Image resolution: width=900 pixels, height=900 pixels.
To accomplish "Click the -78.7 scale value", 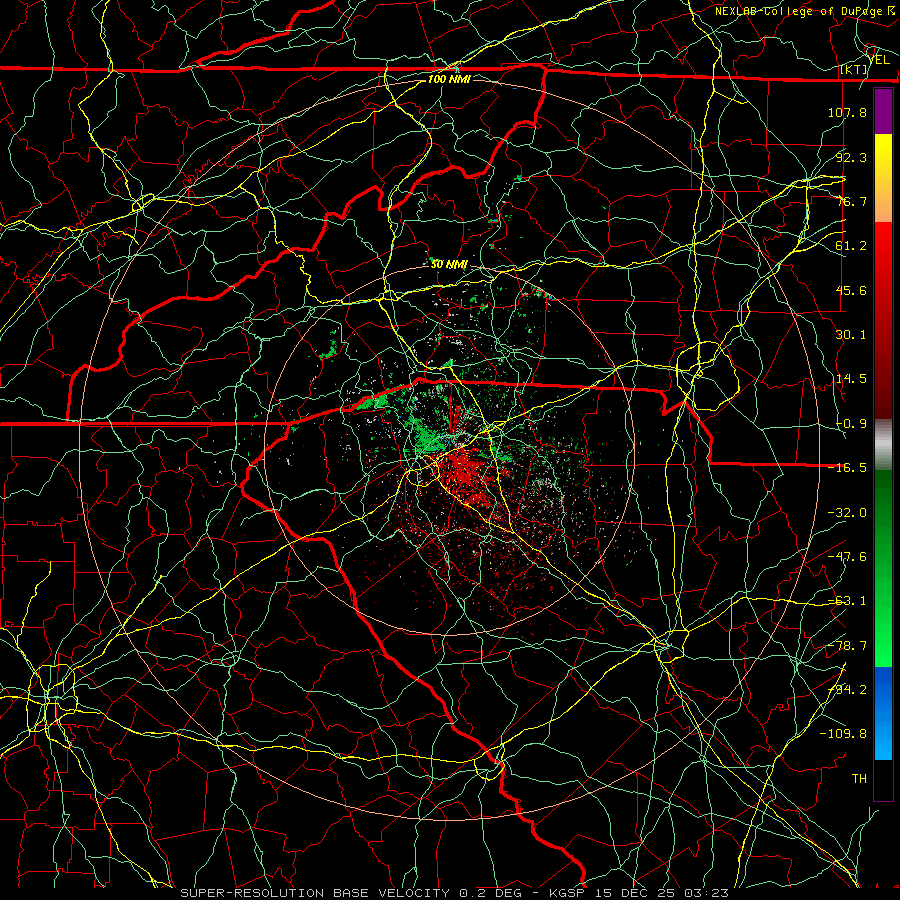I will coord(847,646).
